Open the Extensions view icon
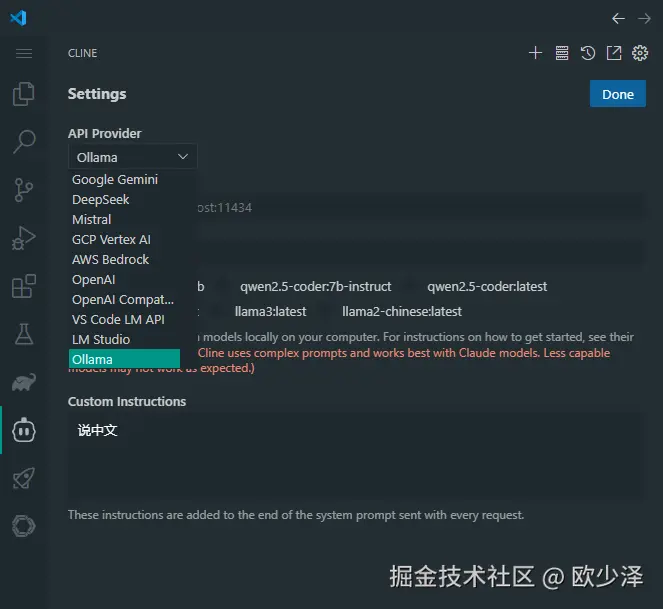This screenshot has height=609, width=663. click(24, 286)
